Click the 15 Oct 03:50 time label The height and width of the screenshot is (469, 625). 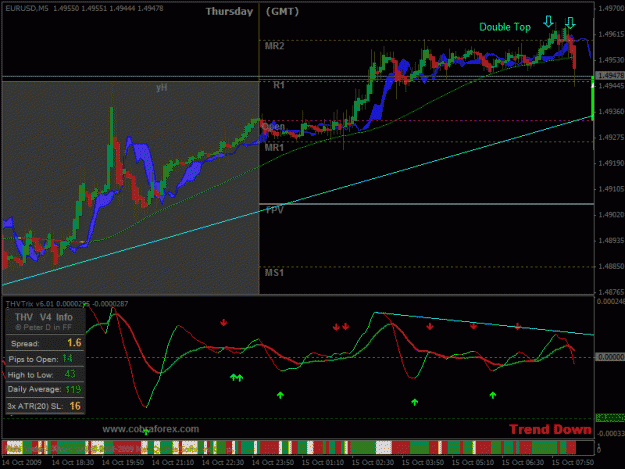[x=423, y=463]
